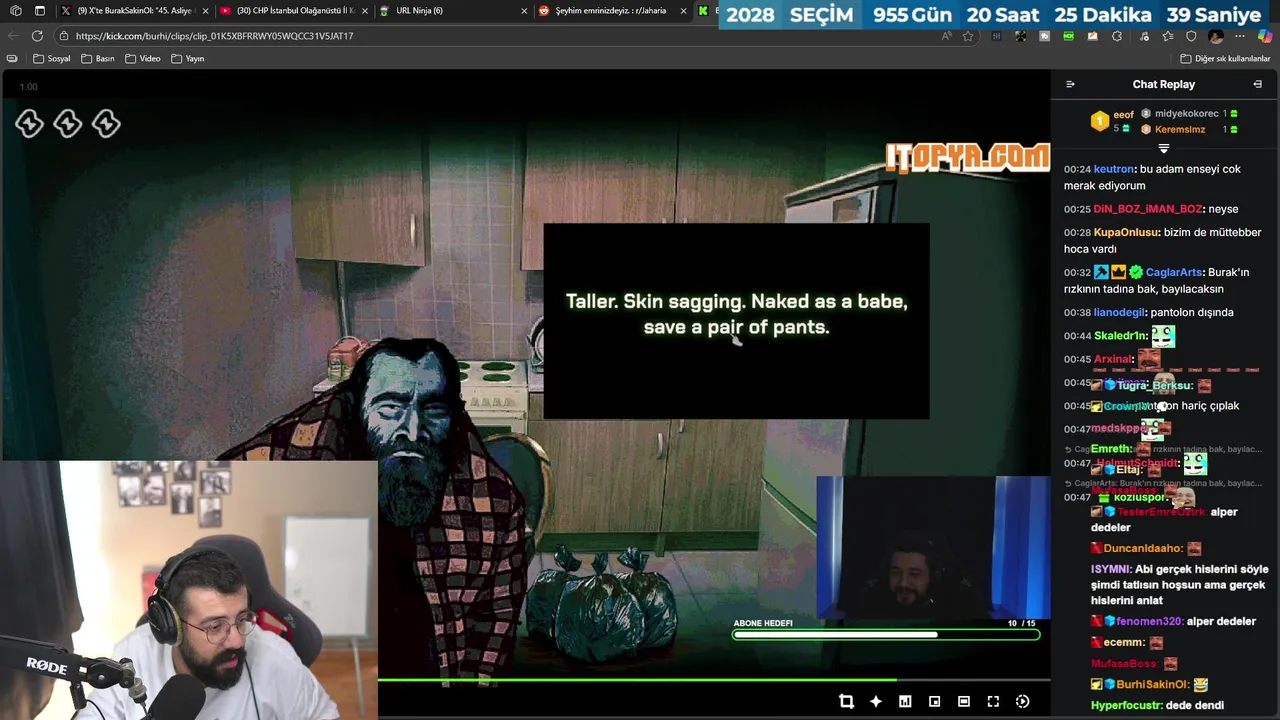Click the Chat Replay heading
1280x720 pixels.
click(x=1163, y=84)
